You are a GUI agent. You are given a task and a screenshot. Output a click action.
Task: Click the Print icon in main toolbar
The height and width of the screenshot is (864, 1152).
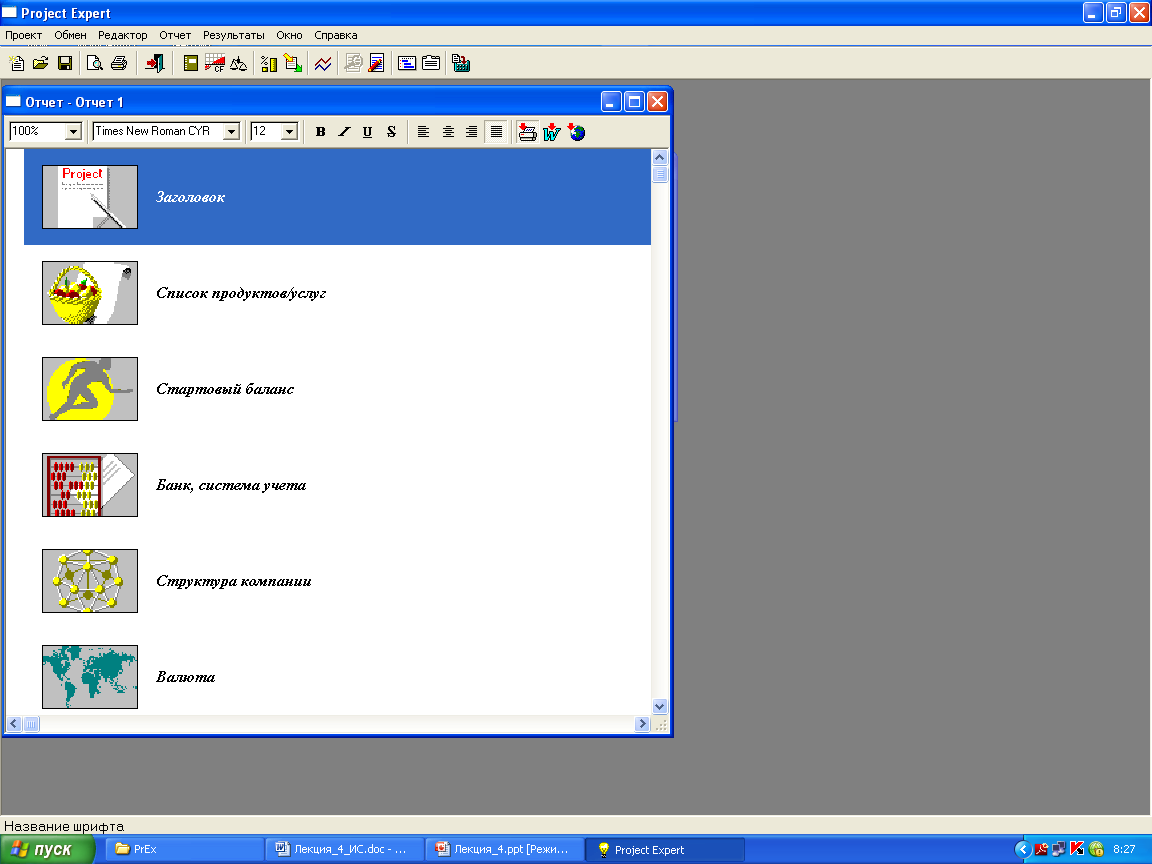pos(118,64)
